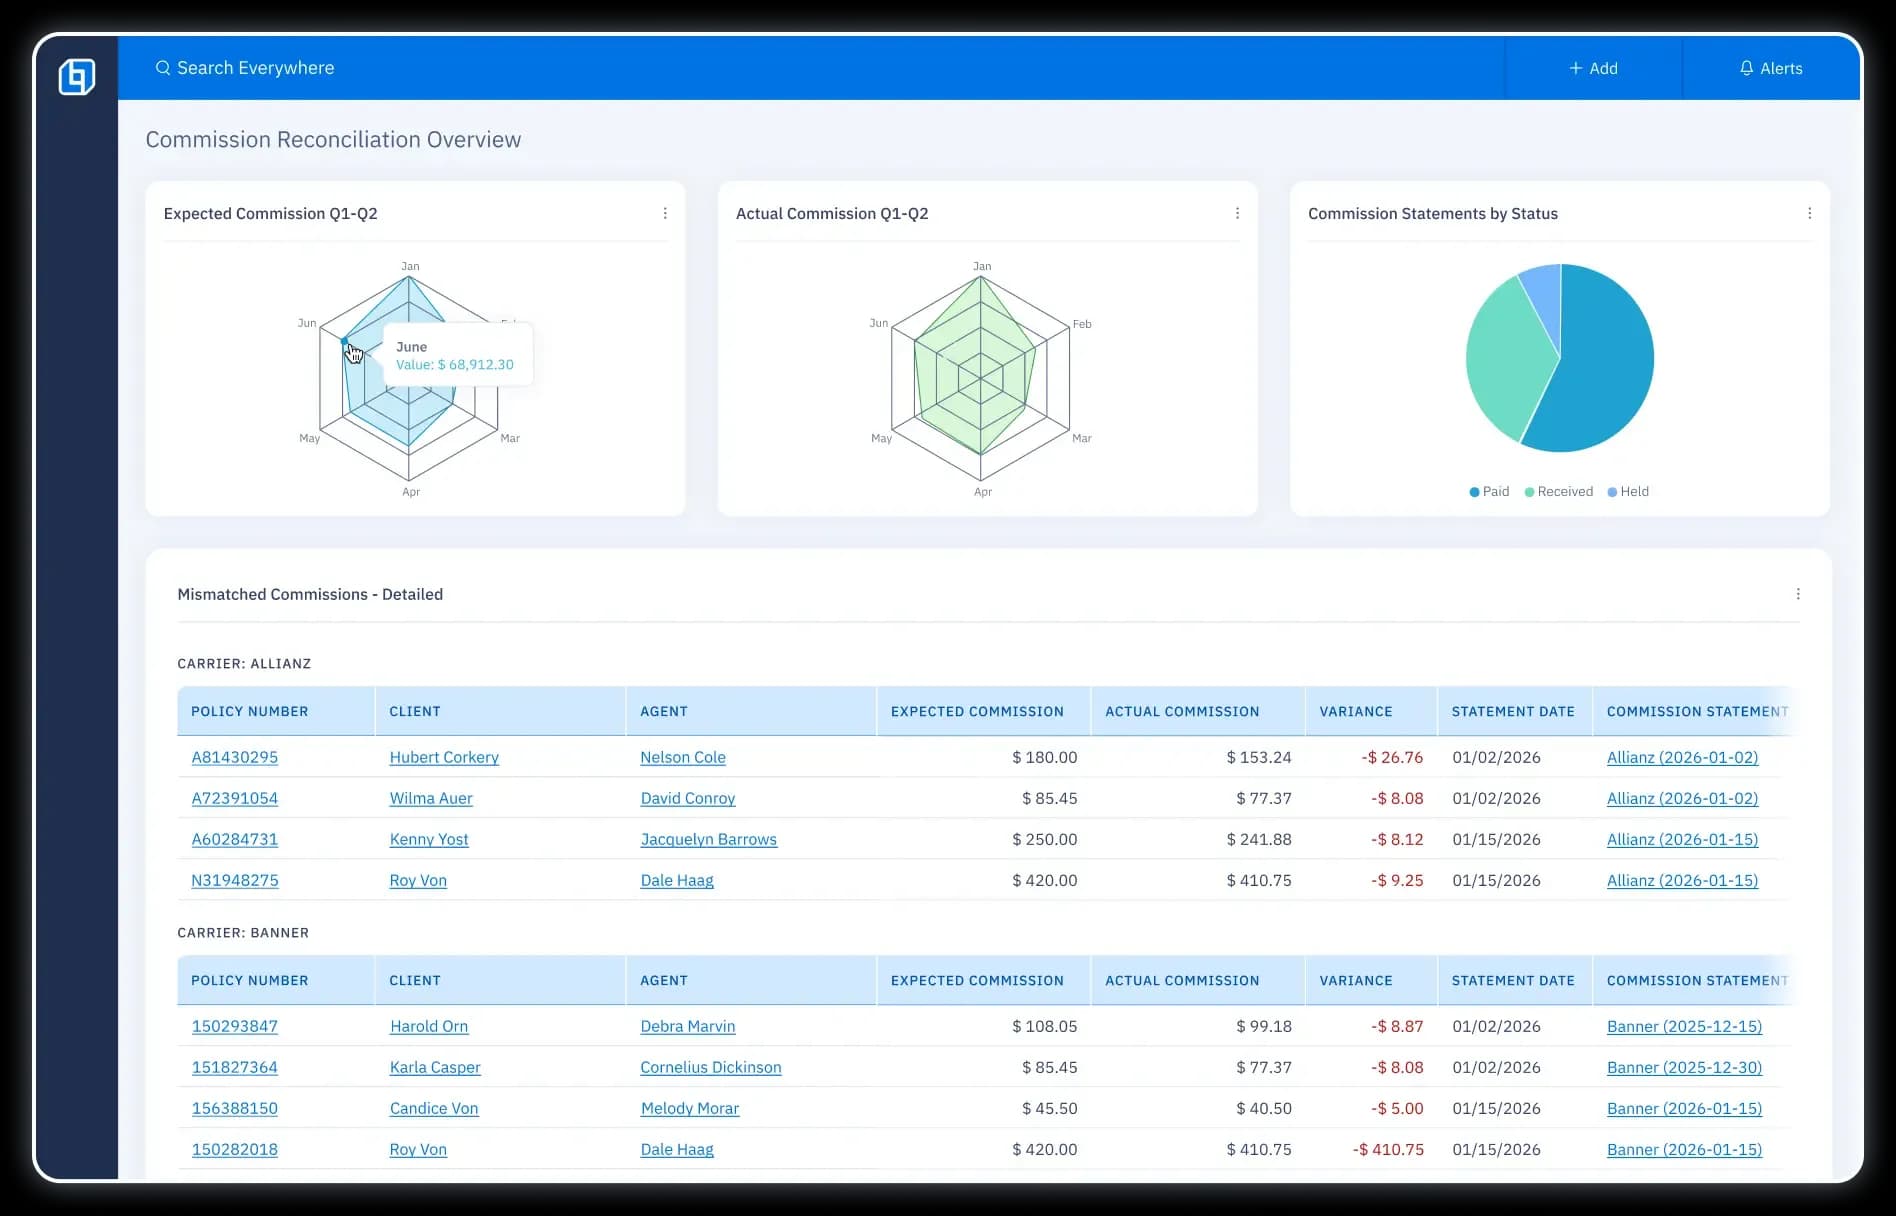Open Commission Statements by Status options menu

pos(1809,213)
